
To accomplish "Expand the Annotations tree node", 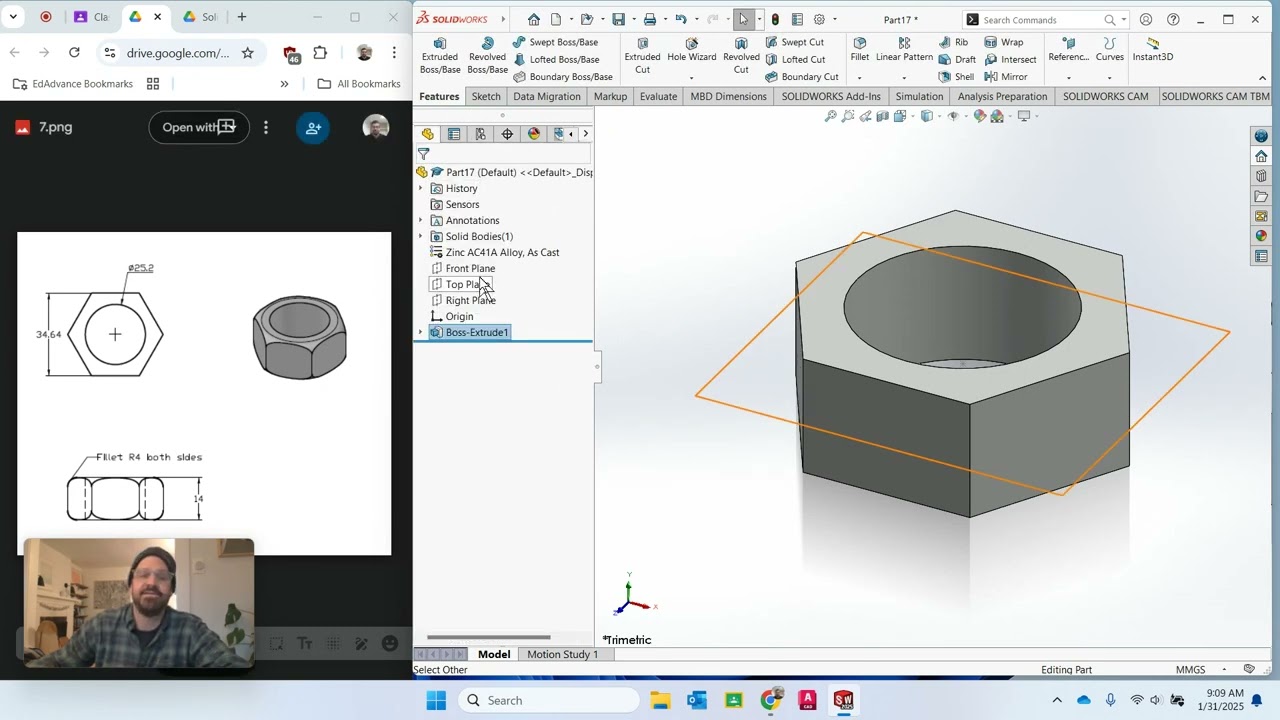I will [420, 220].
